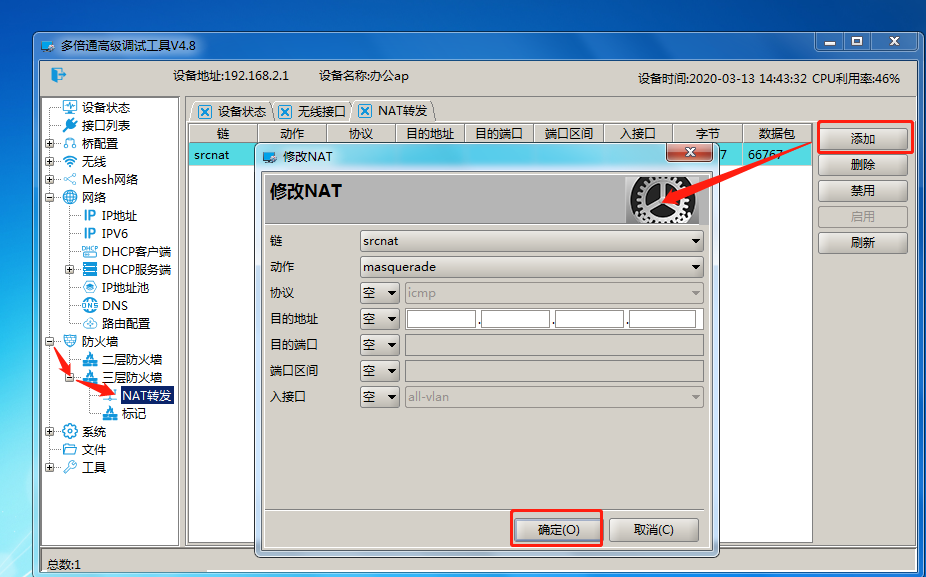Click the 设备状态 monitor icon in the tree
Image resolution: width=926 pixels, height=577 pixels.
tap(70, 107)
